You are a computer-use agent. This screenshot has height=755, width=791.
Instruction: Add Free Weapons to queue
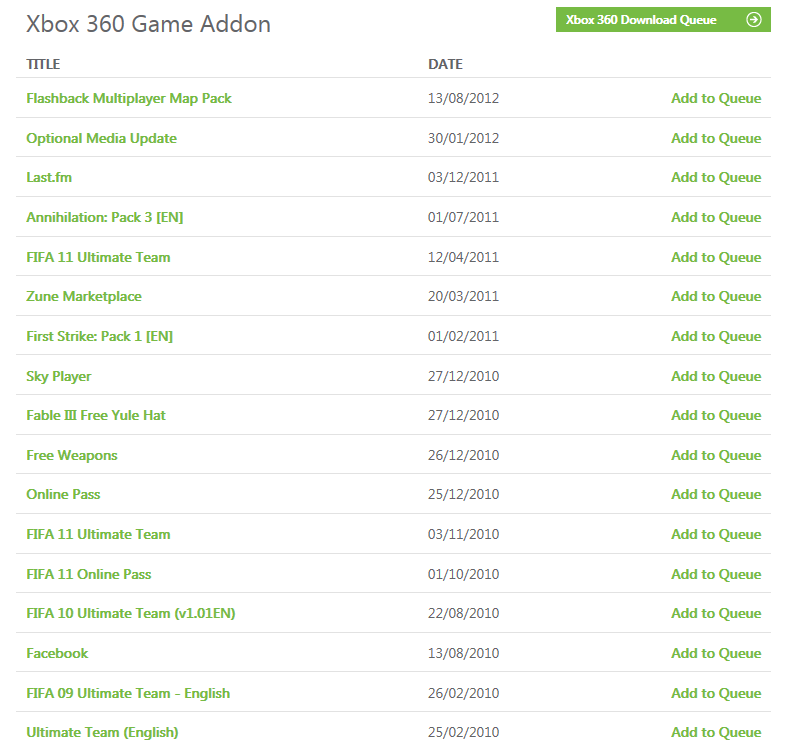716,455
